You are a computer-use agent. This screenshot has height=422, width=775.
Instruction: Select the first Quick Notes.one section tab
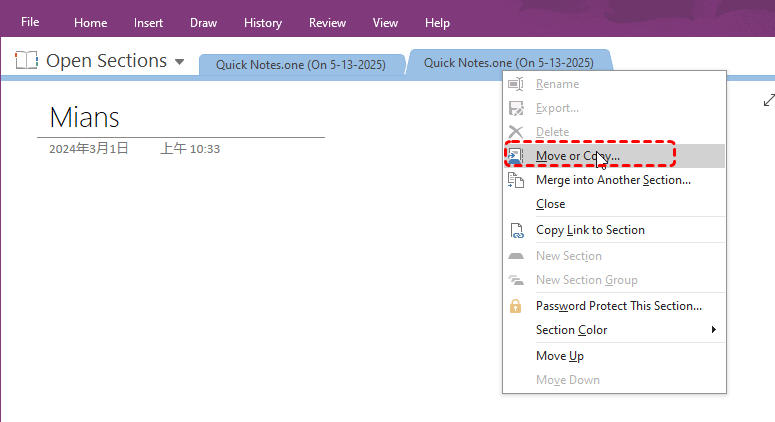click(301, 65)
